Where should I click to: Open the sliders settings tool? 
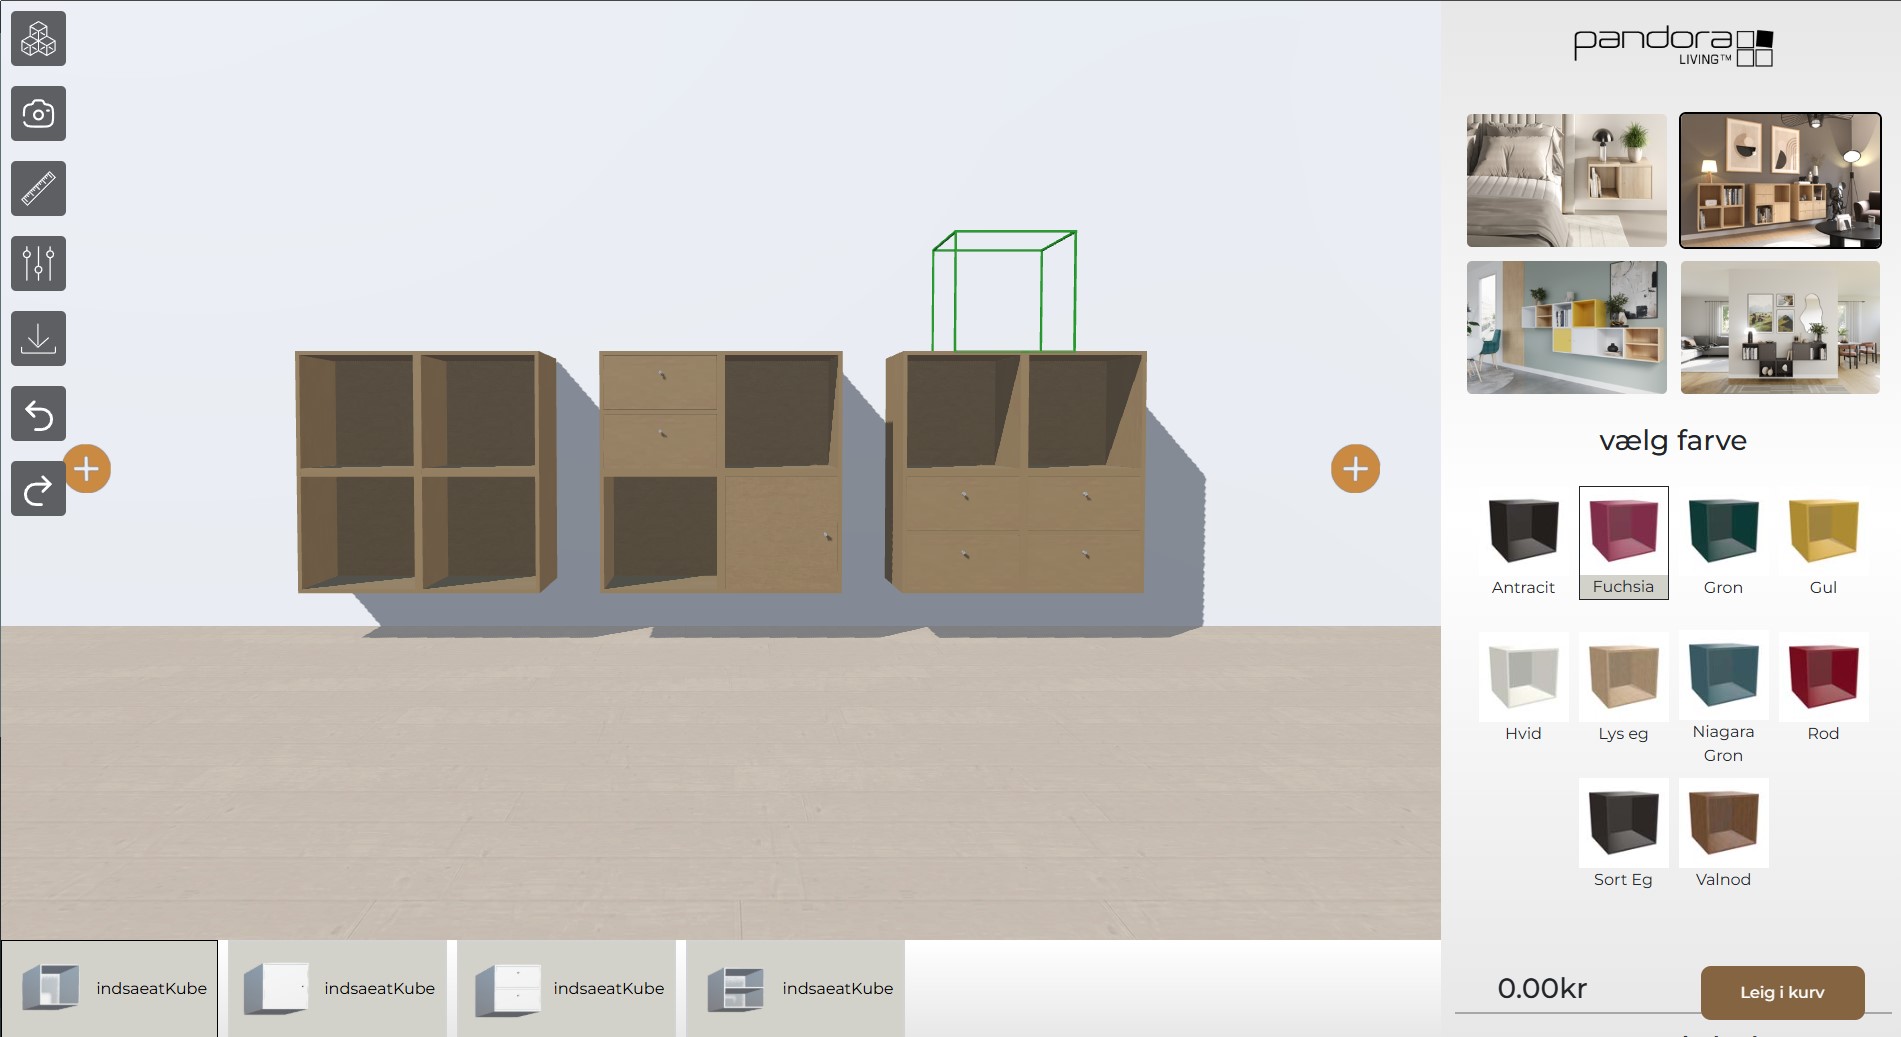click(38, 263)
